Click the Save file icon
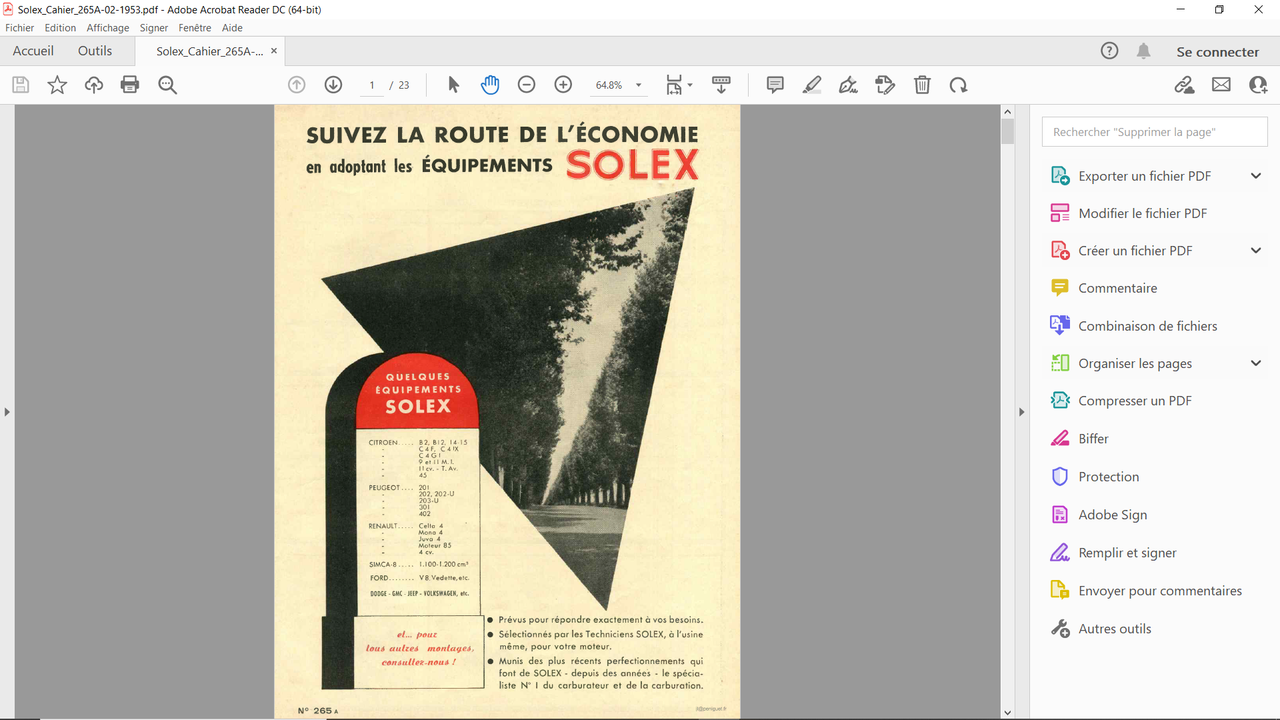Image resolution: width=1280 pixels, height=720 pixels. coord(20,85)
